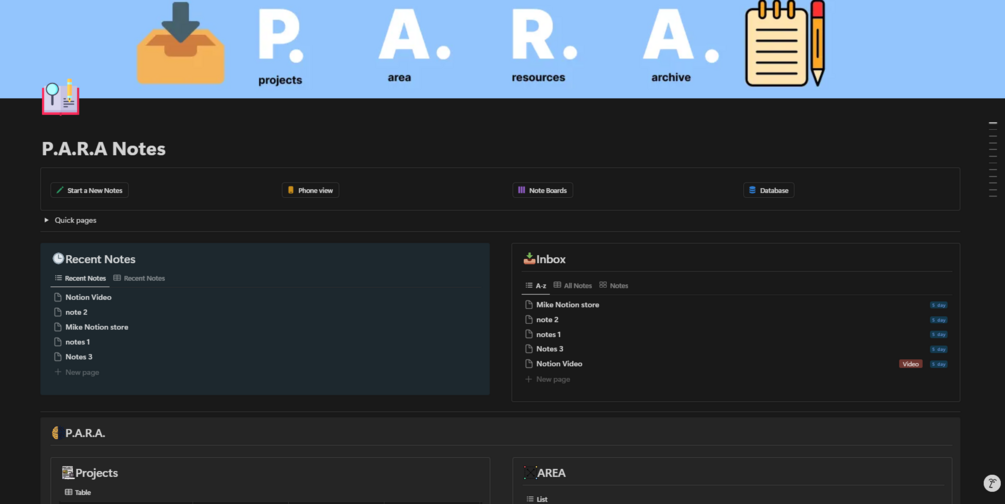The image size is (1005, 504).
Task: Click the database icon on Database button
Action: click(752, 190)
